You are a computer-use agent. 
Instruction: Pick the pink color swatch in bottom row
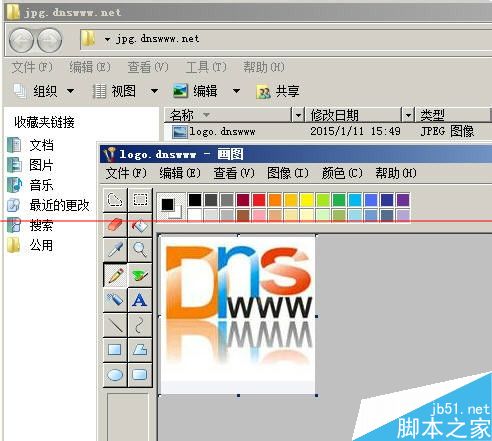(259, 215)
